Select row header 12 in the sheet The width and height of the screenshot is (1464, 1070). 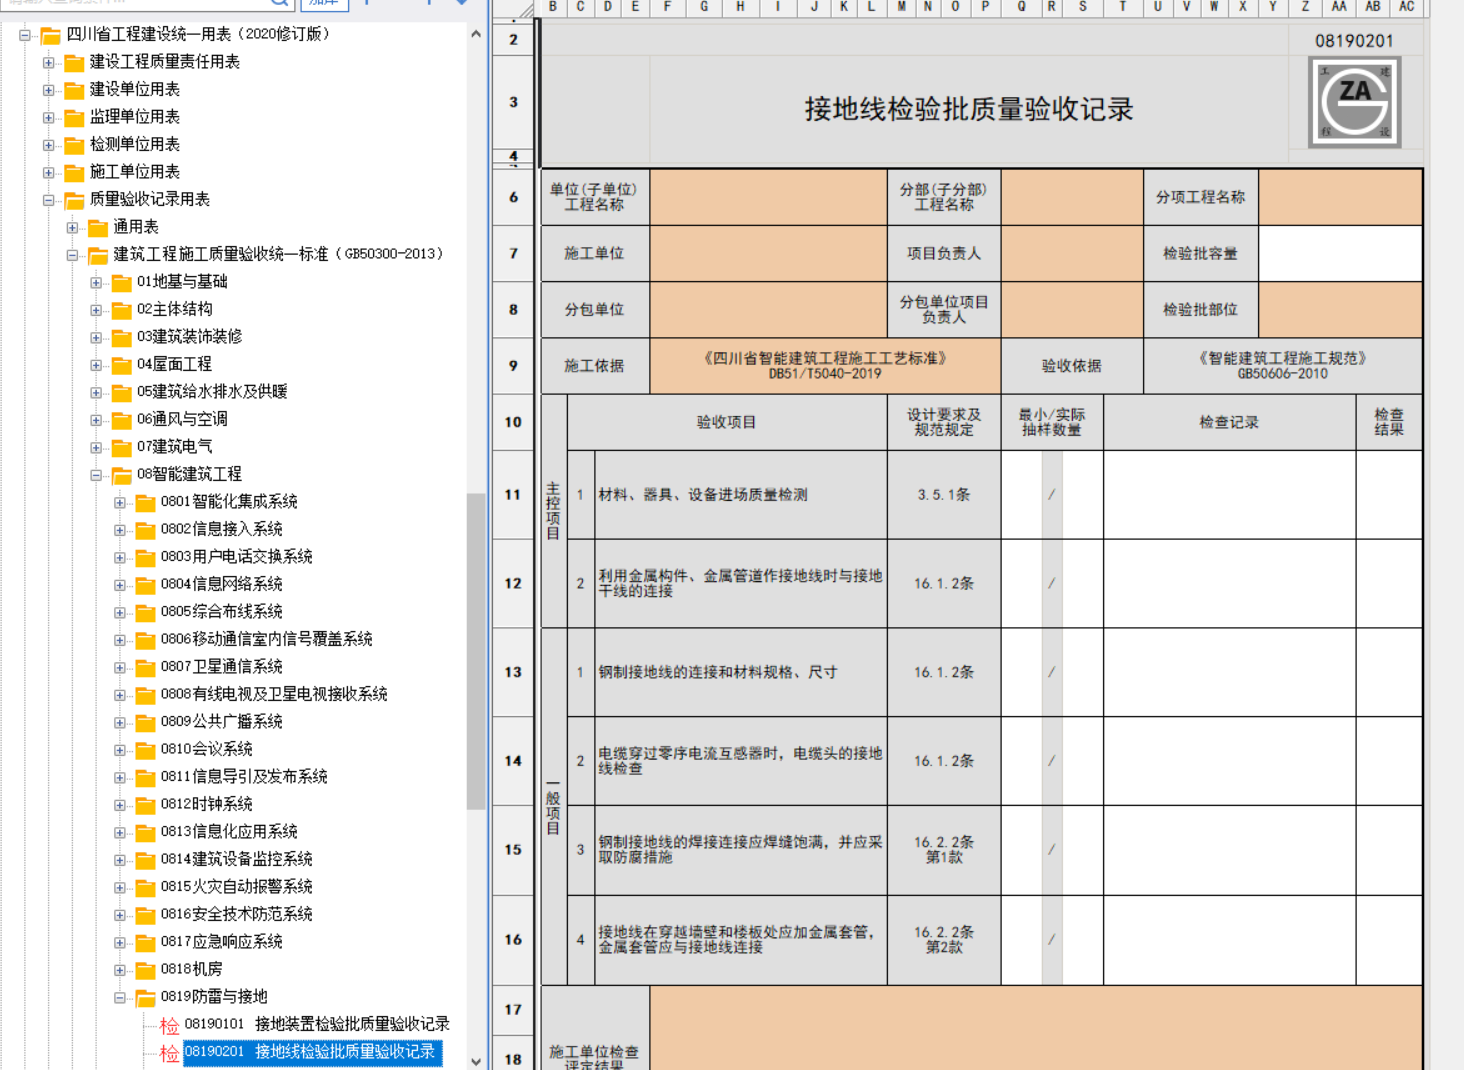click(513, 583)
